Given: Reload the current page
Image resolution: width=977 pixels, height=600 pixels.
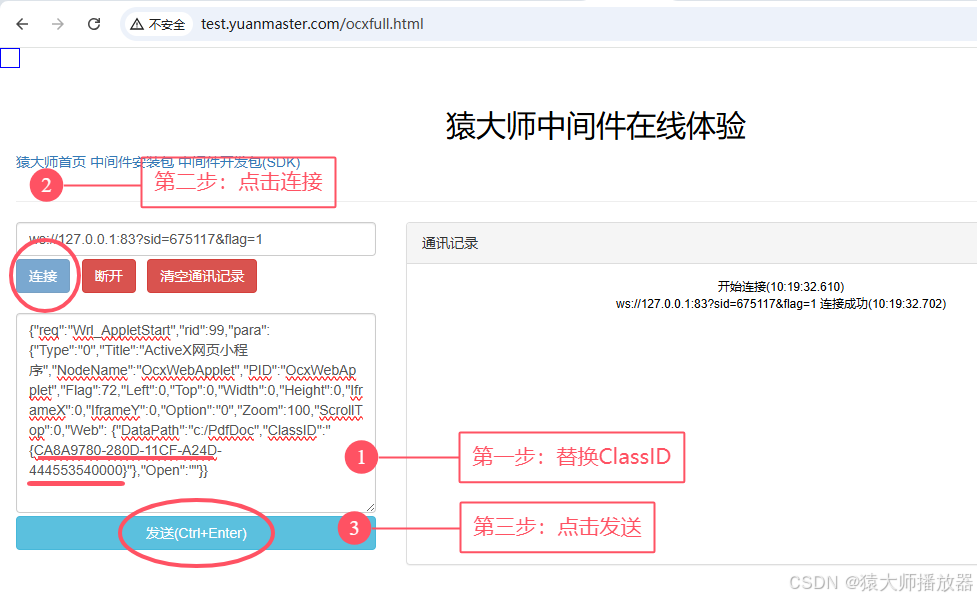Looking at the screenshot, I should tap(92, 24).
